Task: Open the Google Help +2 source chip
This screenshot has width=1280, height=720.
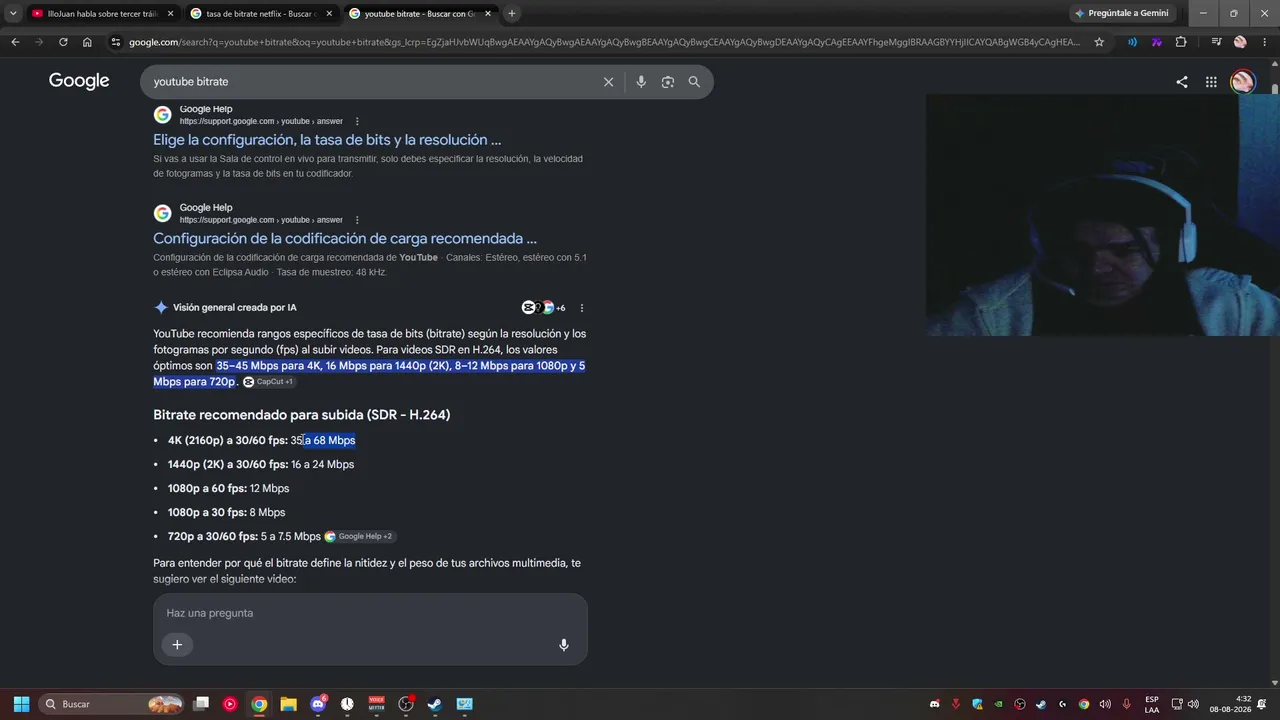Action: pyautogui.click(x=360, y=537)
